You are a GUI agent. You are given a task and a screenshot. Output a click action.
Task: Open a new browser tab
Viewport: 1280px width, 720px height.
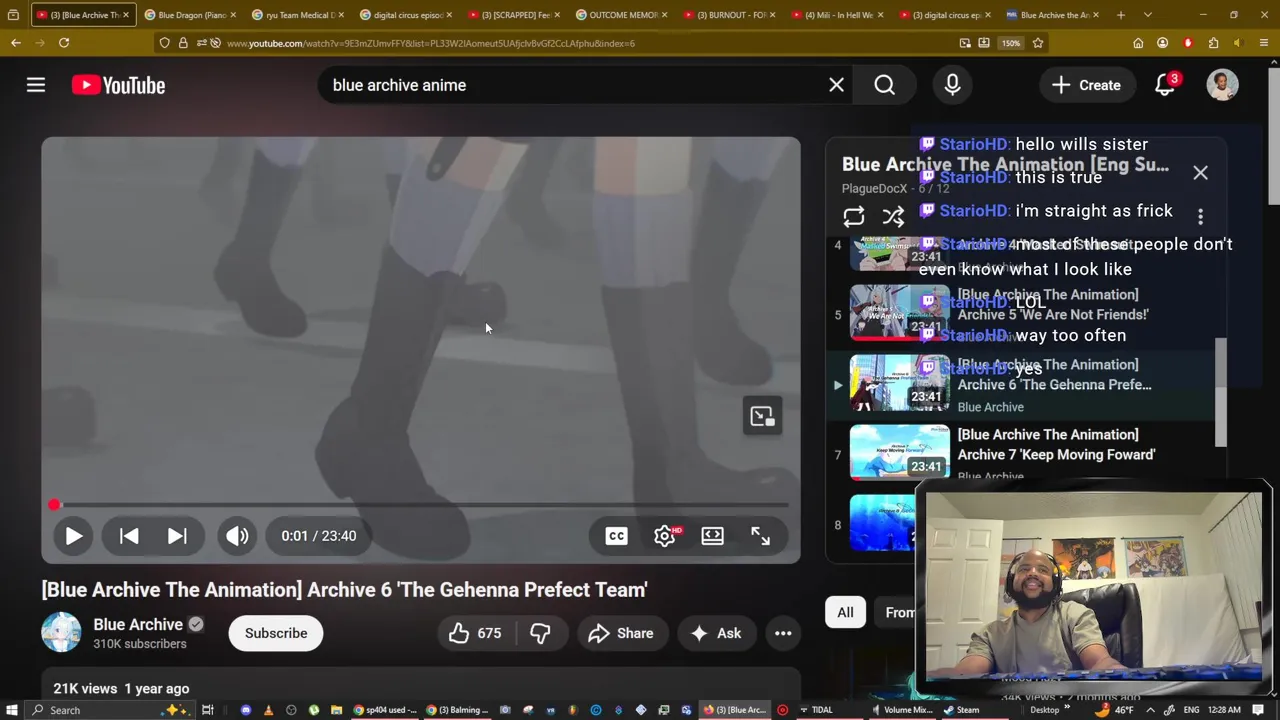click(1120, 15)
